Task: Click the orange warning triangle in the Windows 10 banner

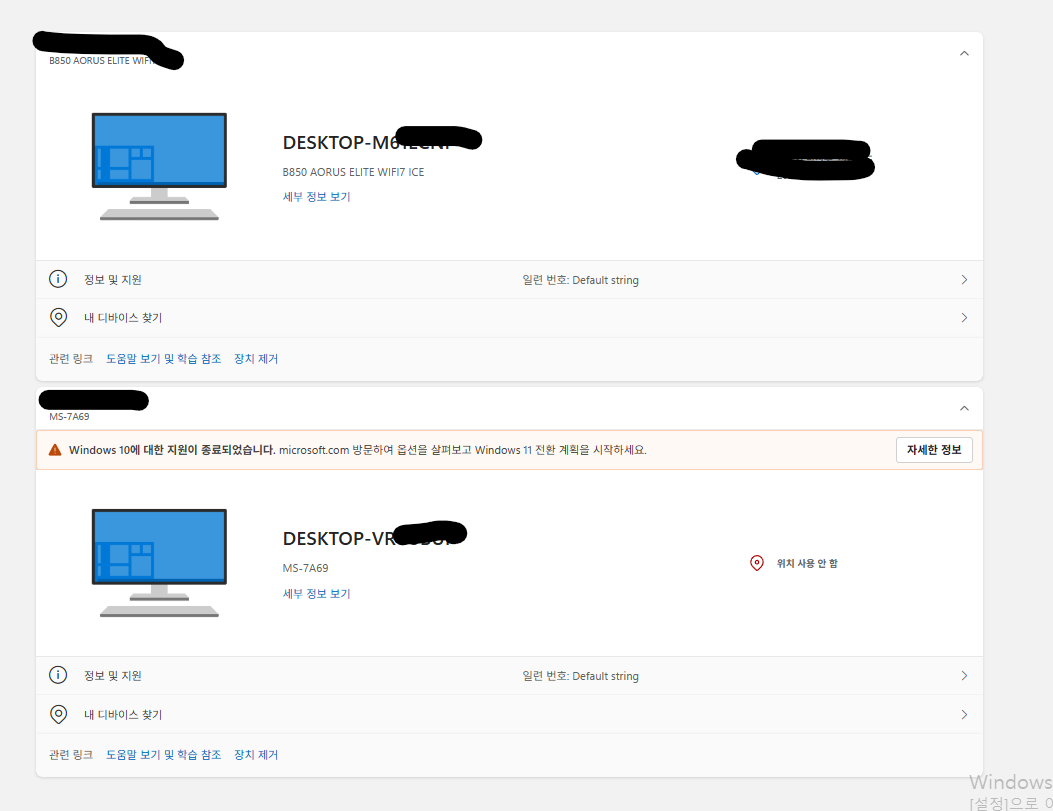Action: click(55, 450)
